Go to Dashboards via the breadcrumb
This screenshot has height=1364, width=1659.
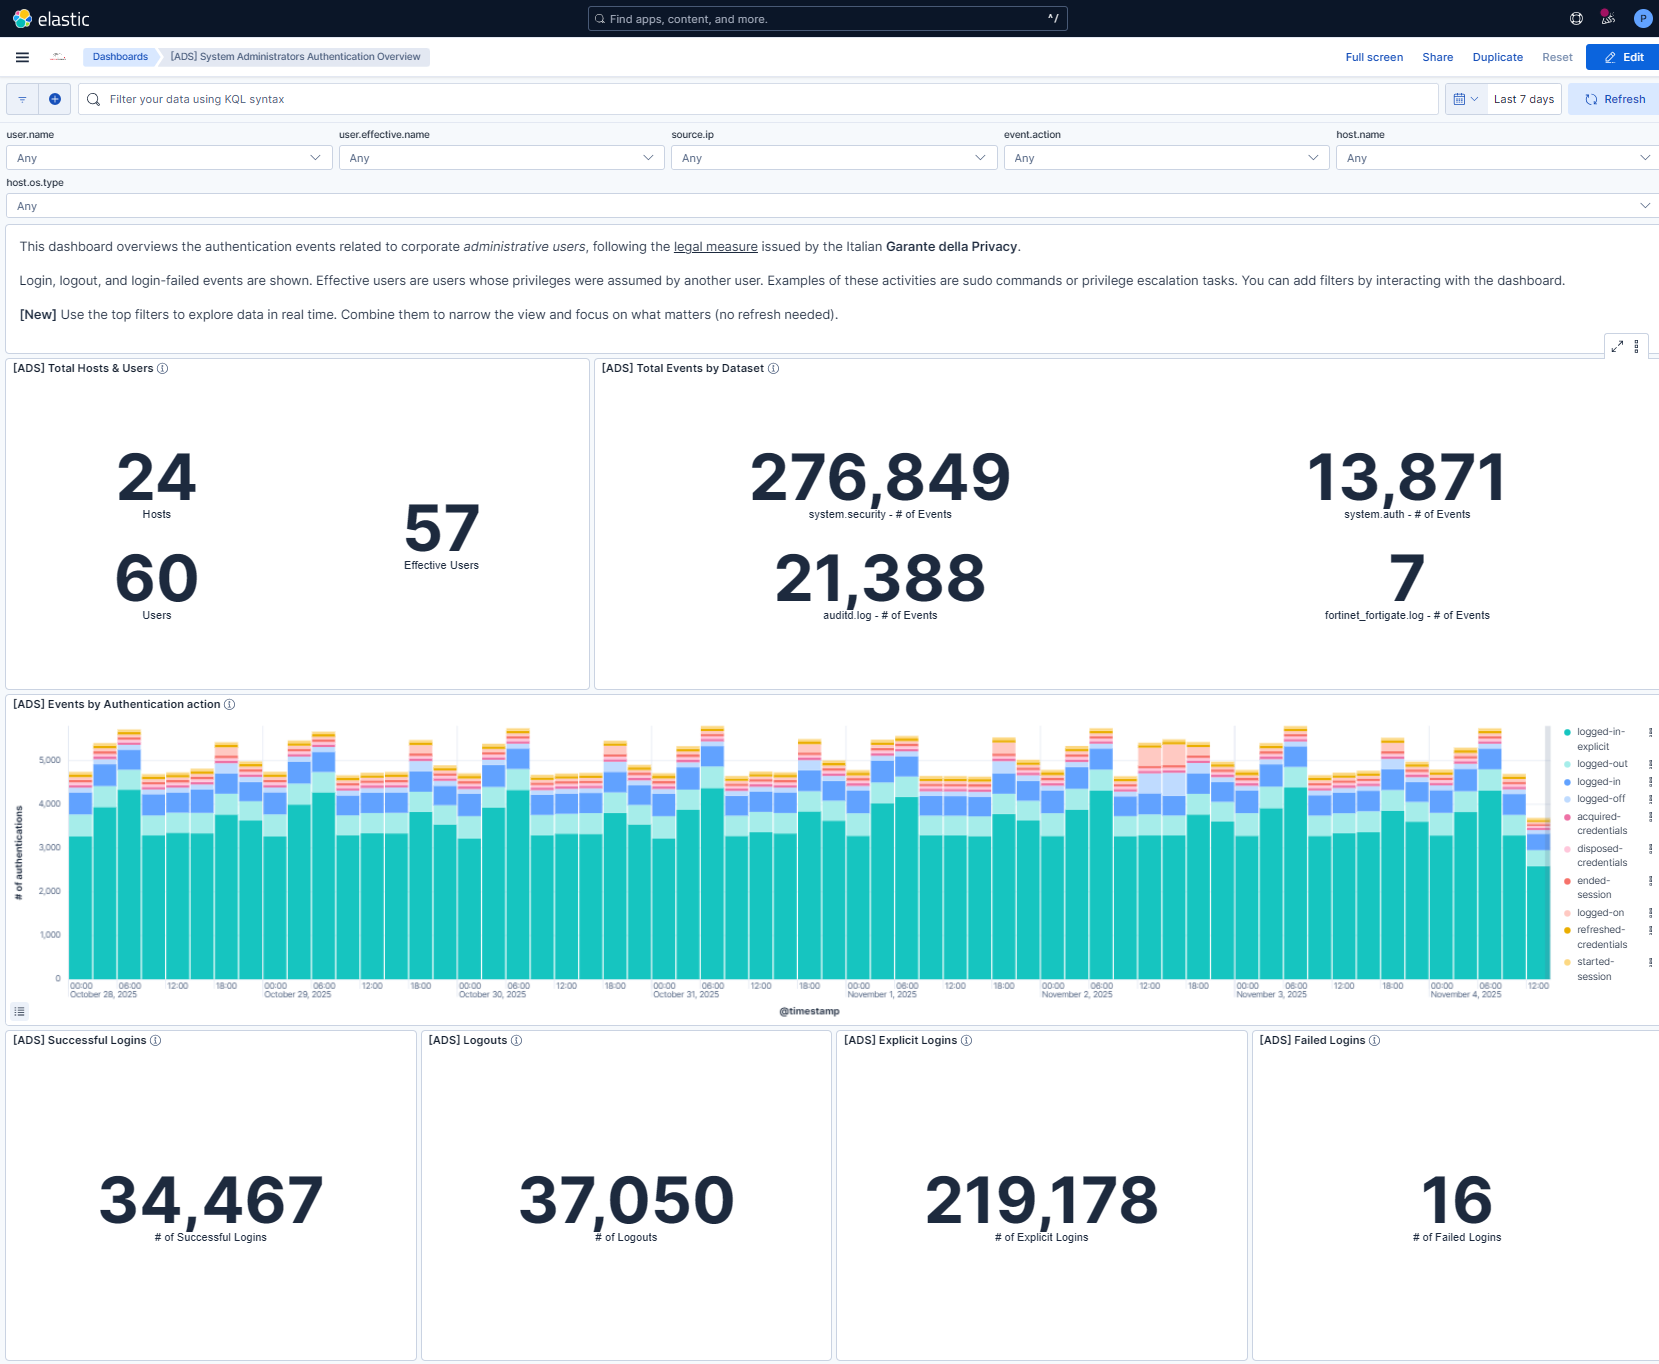119,57
